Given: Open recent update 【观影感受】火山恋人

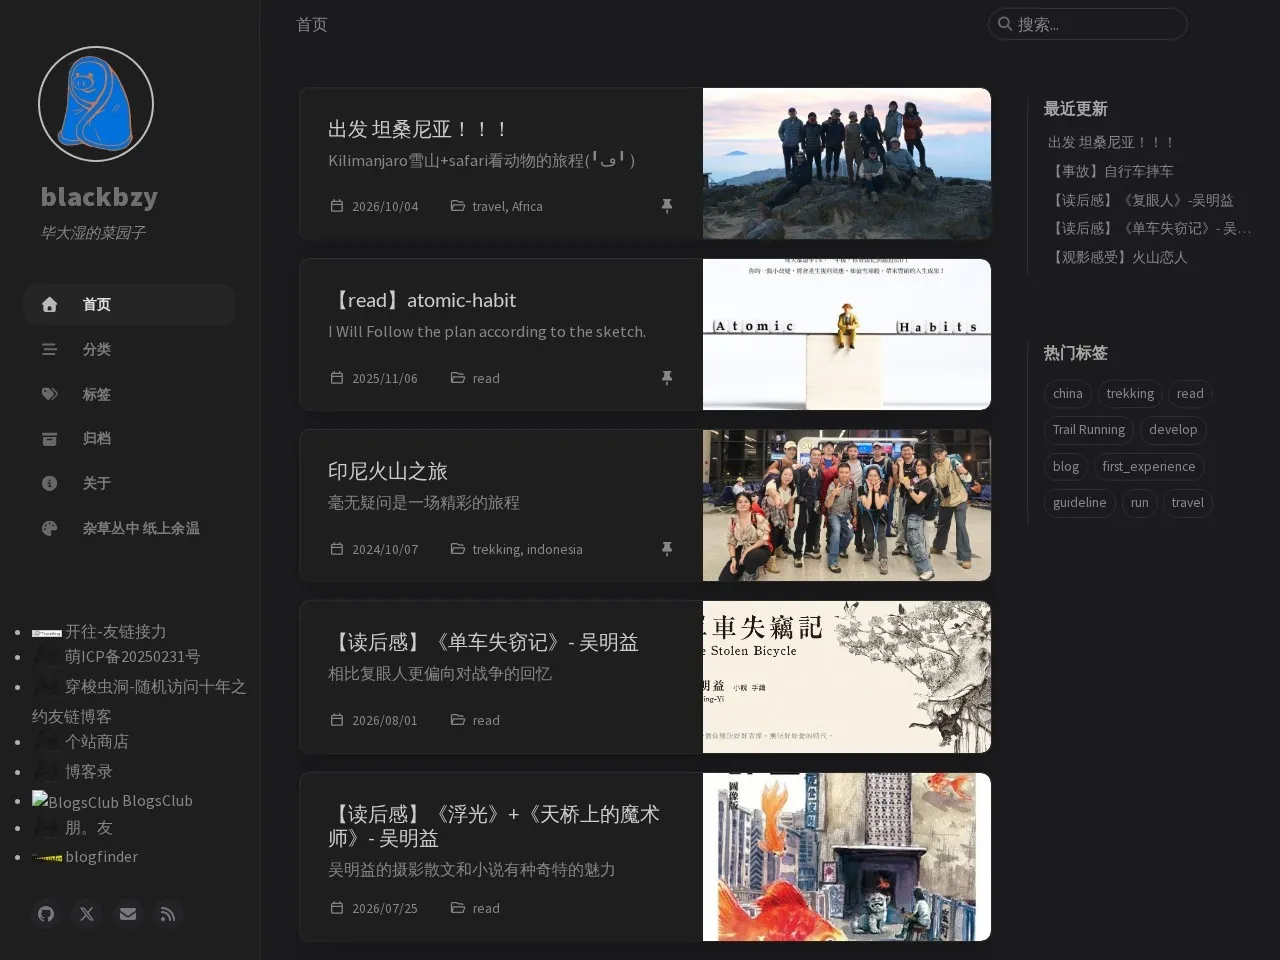Looking at the screenshot, I should coord(1117,257).
